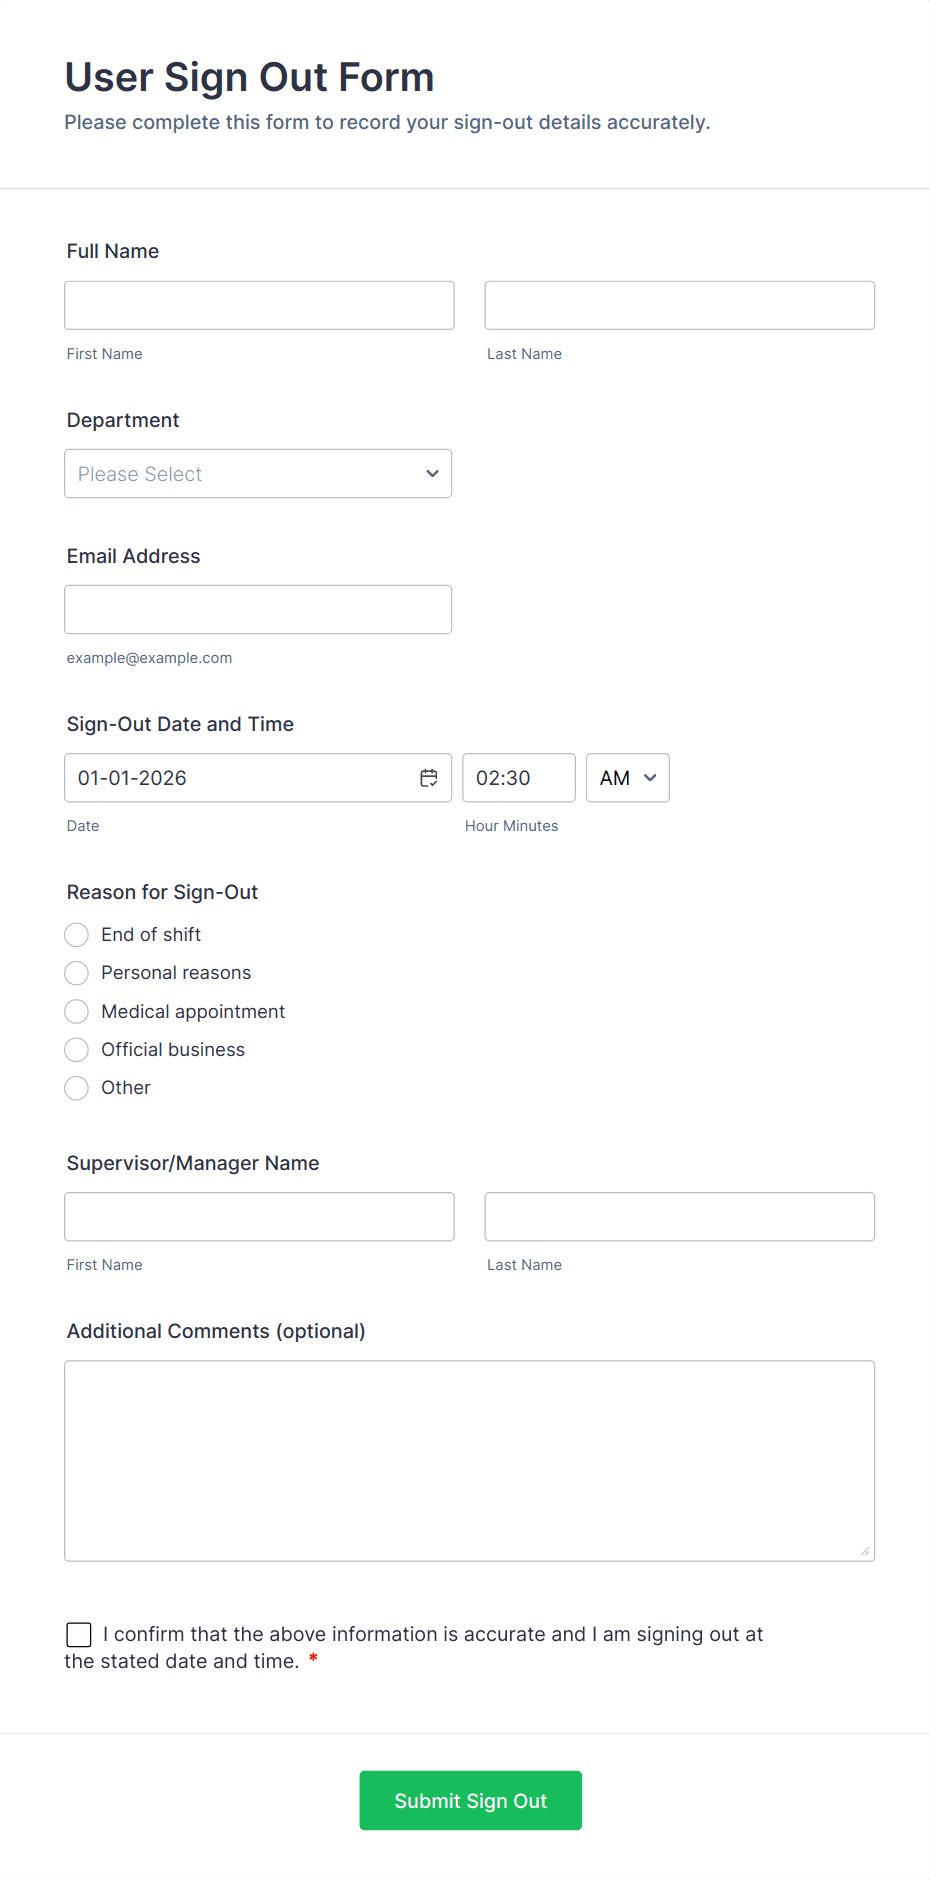This screenshot has height=1880, width=930.
Task: Click the Last Name field under Full Name
Action: tap(679, 305)
